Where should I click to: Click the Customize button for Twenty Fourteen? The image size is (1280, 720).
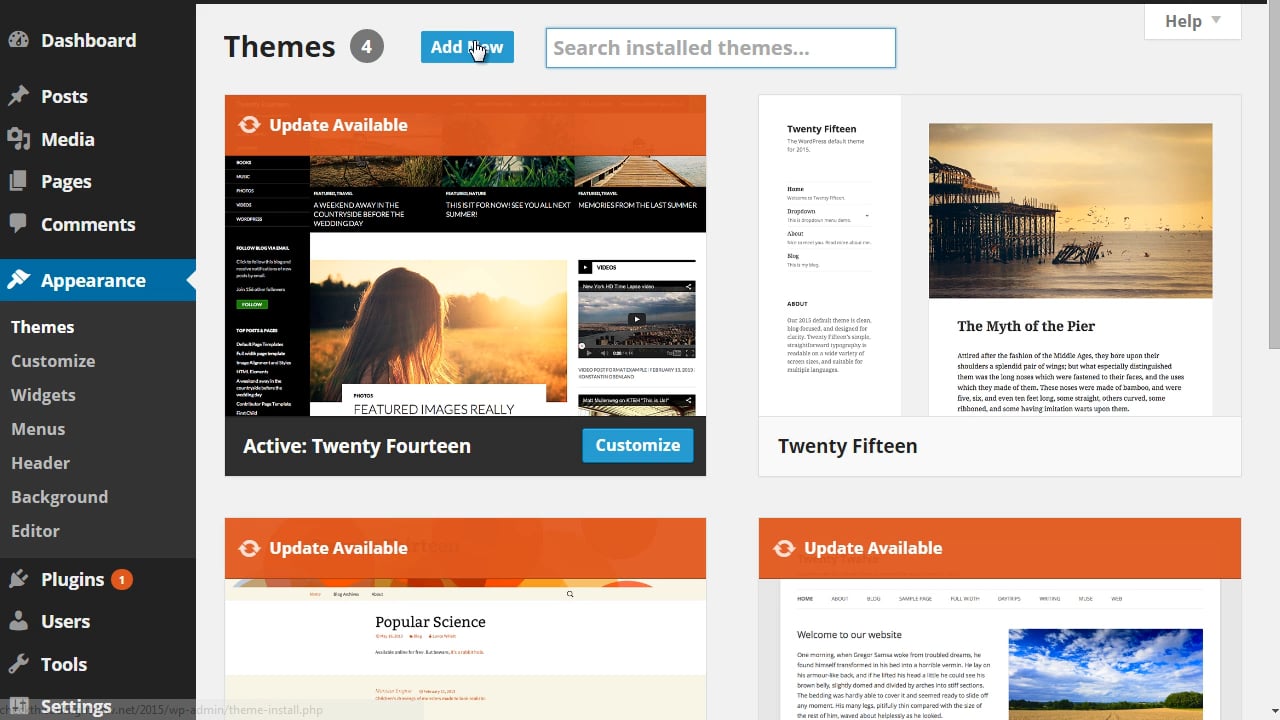coord(637,445)
